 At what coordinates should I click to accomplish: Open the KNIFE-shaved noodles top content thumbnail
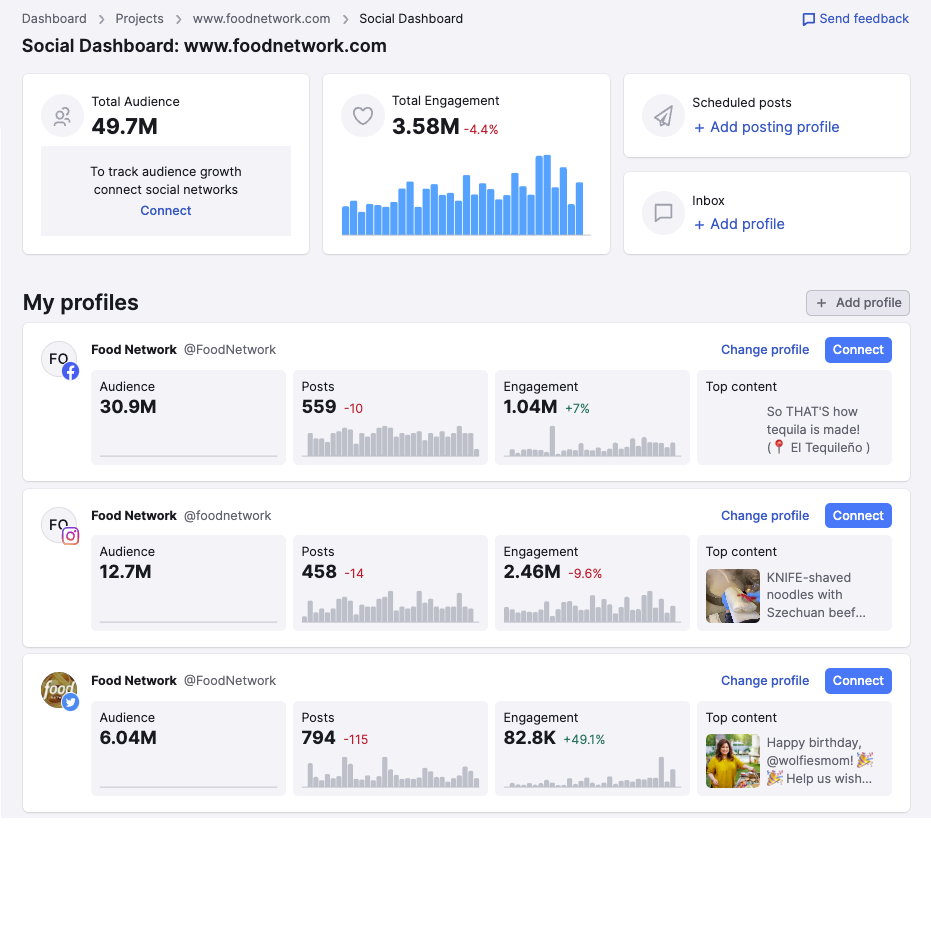click(732, 595)
